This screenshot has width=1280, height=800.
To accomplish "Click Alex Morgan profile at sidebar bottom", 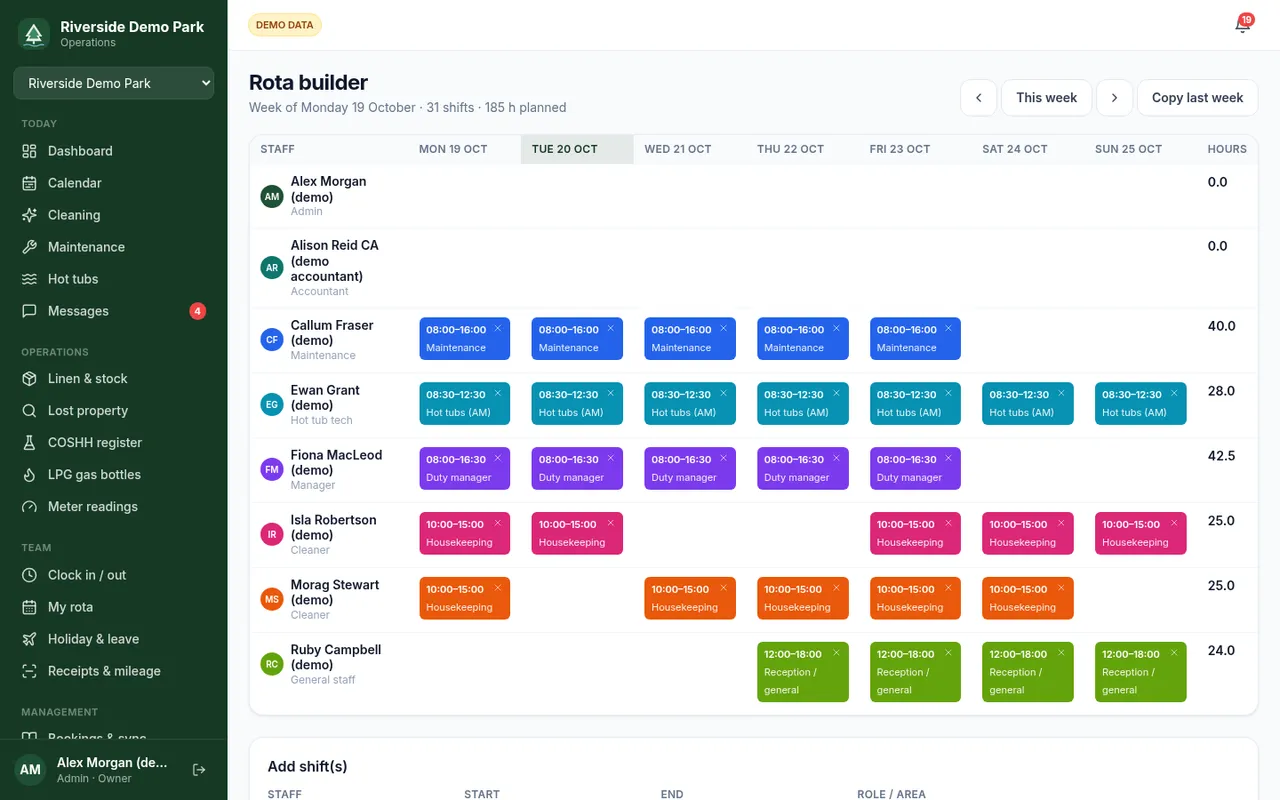I will pyautogui.click(x=98, y=770).
